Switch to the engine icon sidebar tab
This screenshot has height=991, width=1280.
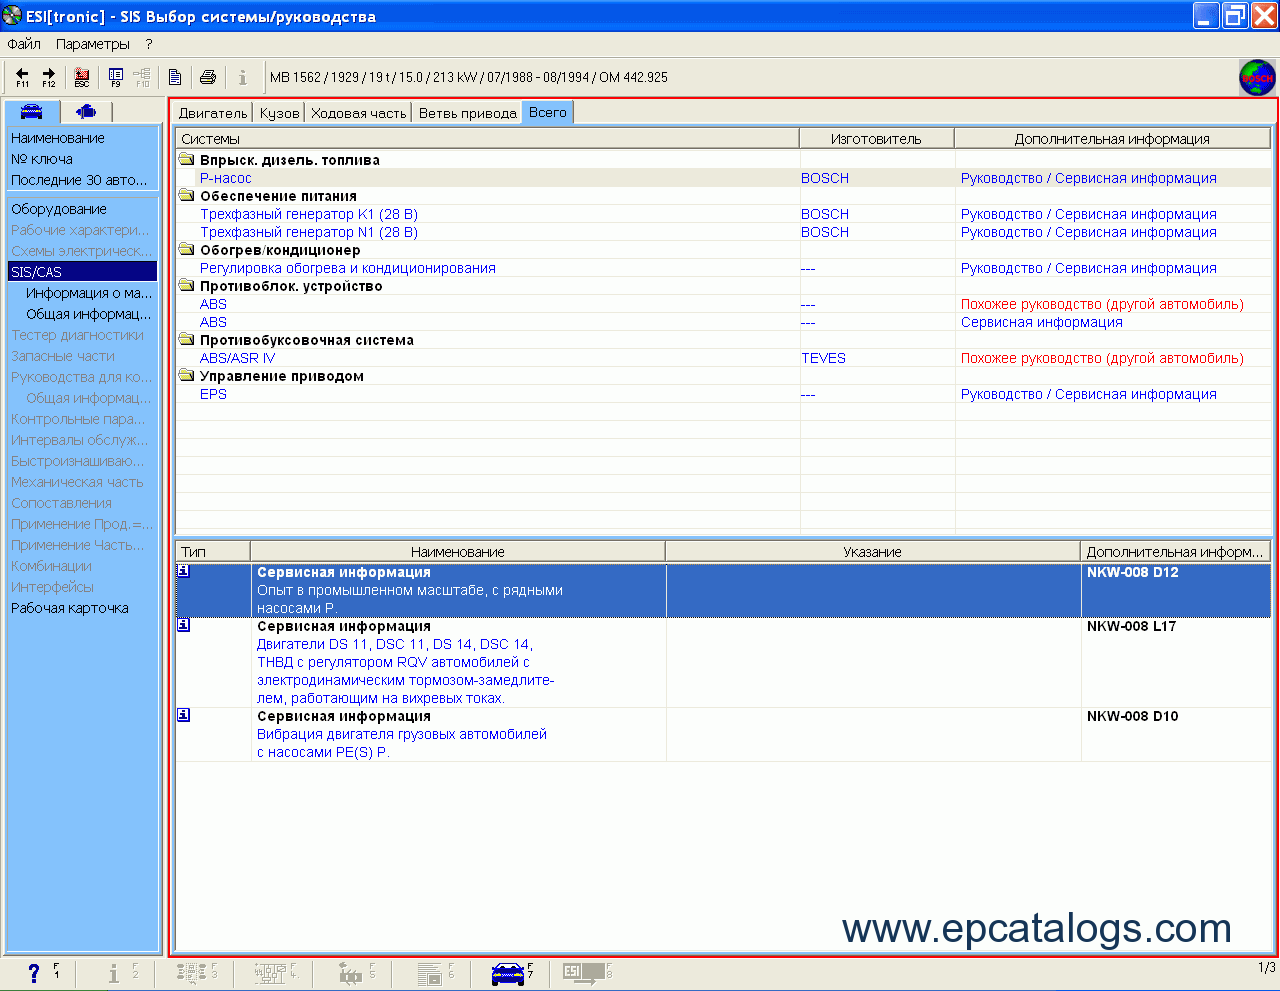(86, 111)
